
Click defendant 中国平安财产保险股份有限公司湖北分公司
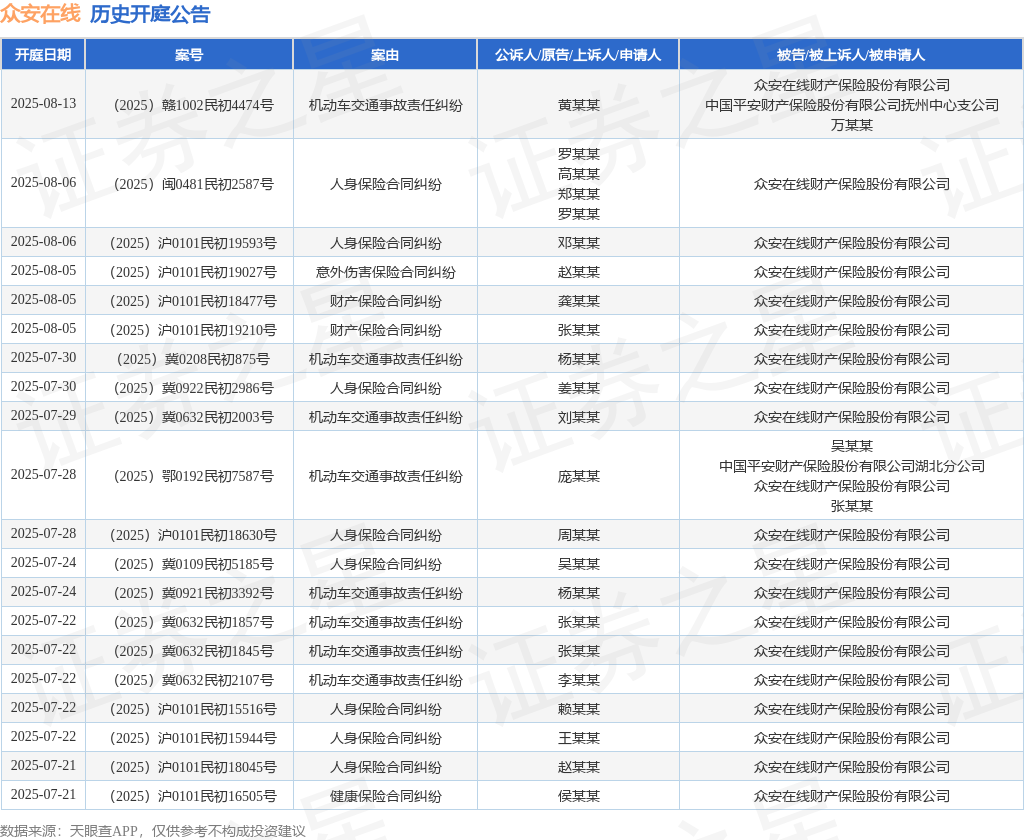click(852, 466)
